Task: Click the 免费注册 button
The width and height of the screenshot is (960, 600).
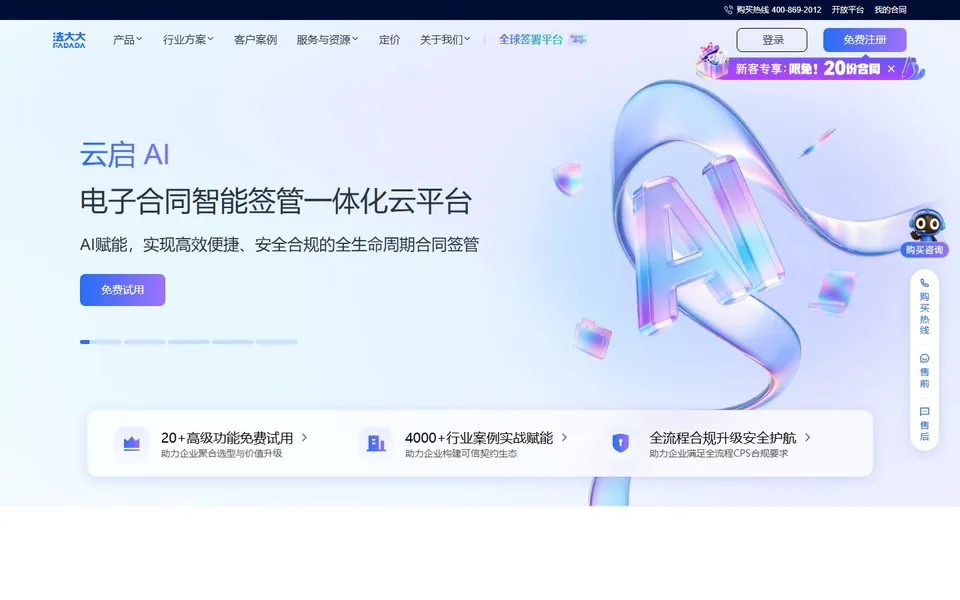Action: 864,40
